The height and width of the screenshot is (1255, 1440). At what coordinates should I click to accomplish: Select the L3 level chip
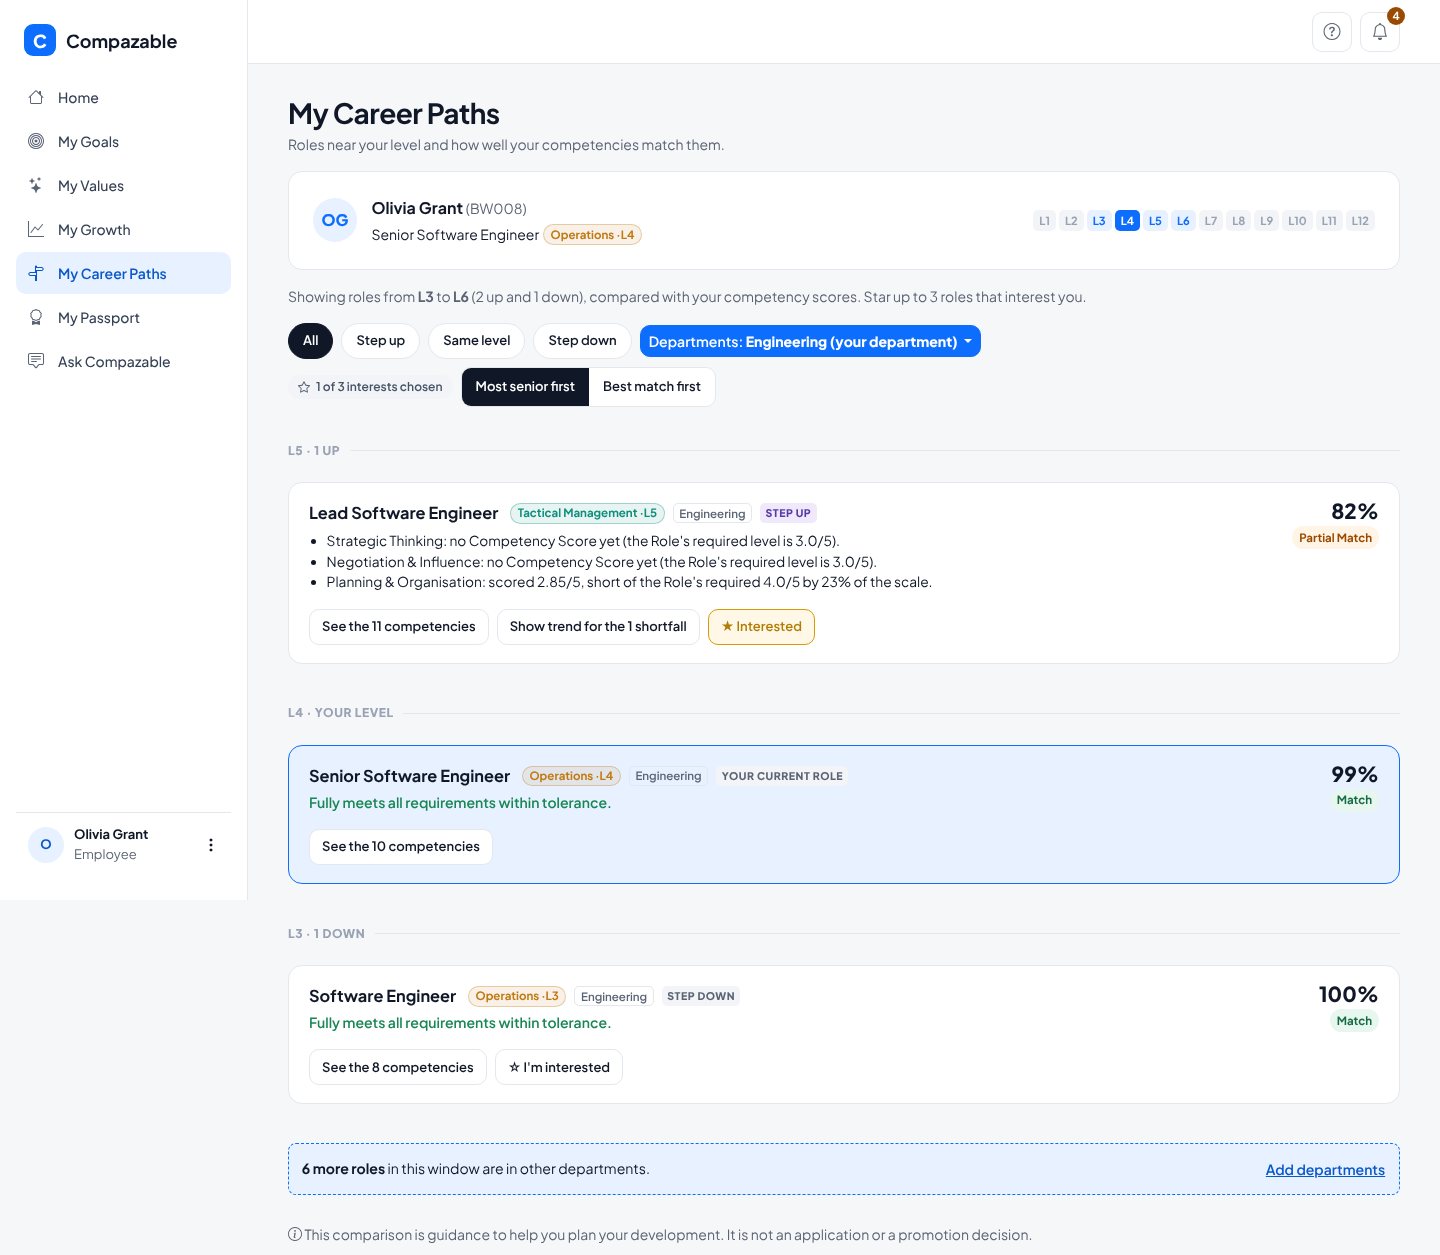pyautogui.click(x=1099, y=221)
